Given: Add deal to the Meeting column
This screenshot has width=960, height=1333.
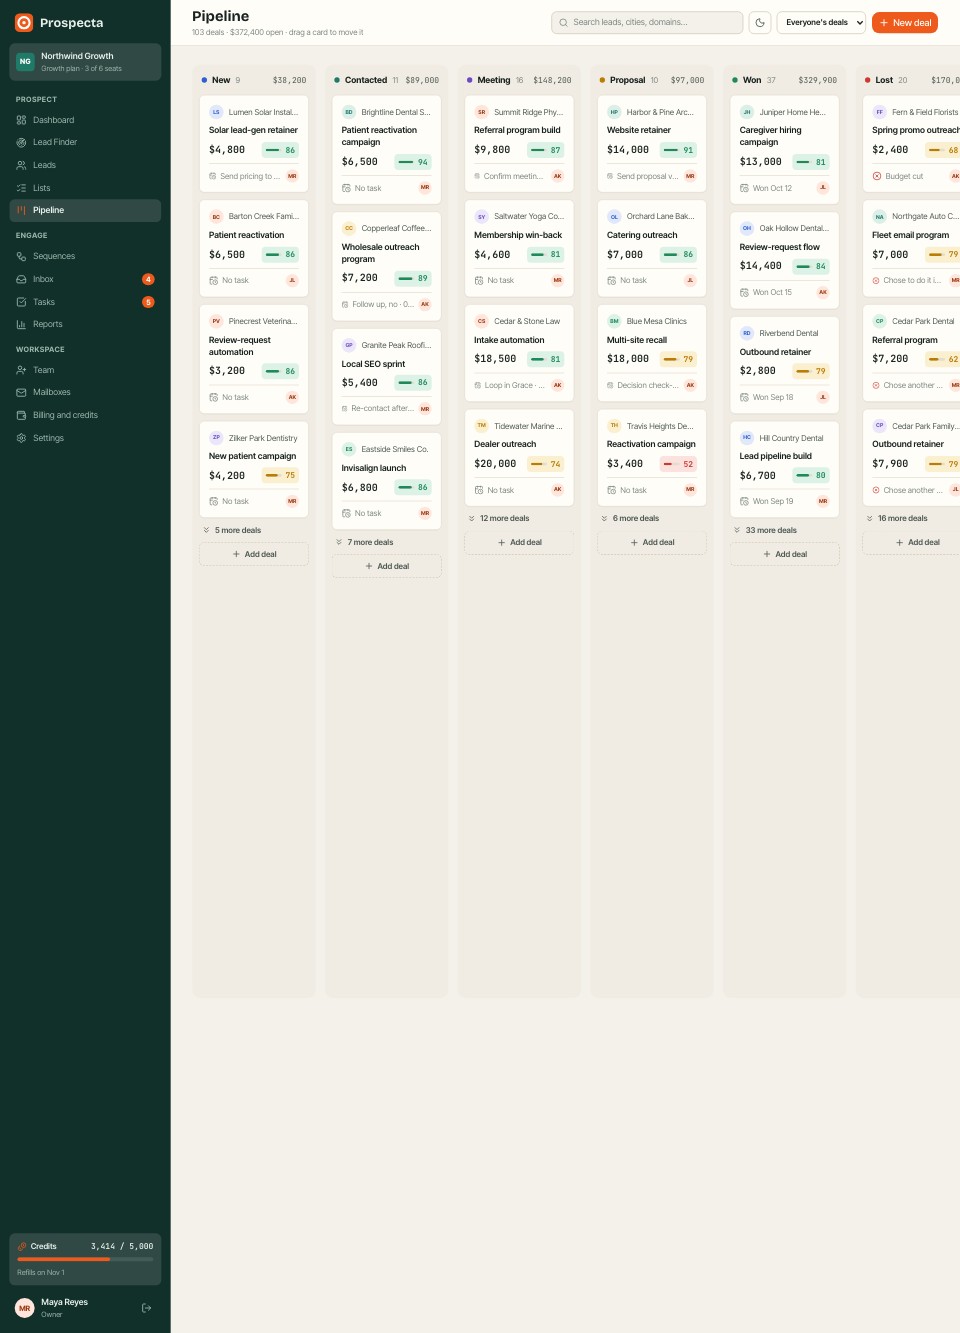Looking at the screenshot, I should pyautogui.click(x=519, y=542).
